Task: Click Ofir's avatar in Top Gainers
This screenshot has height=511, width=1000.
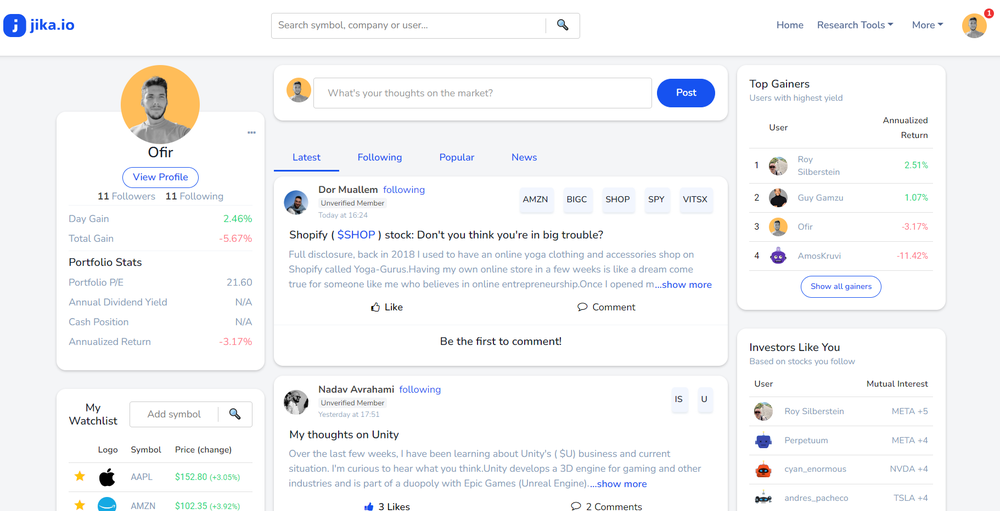Action: coord(778,226)
